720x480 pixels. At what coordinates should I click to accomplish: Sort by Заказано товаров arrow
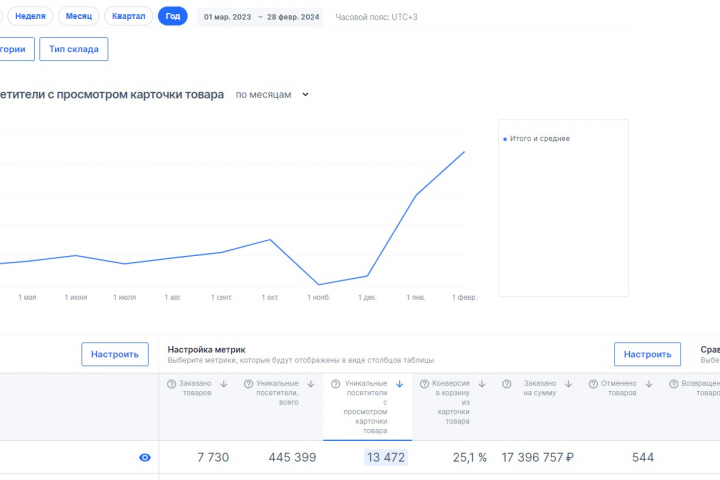pos(224,384)
